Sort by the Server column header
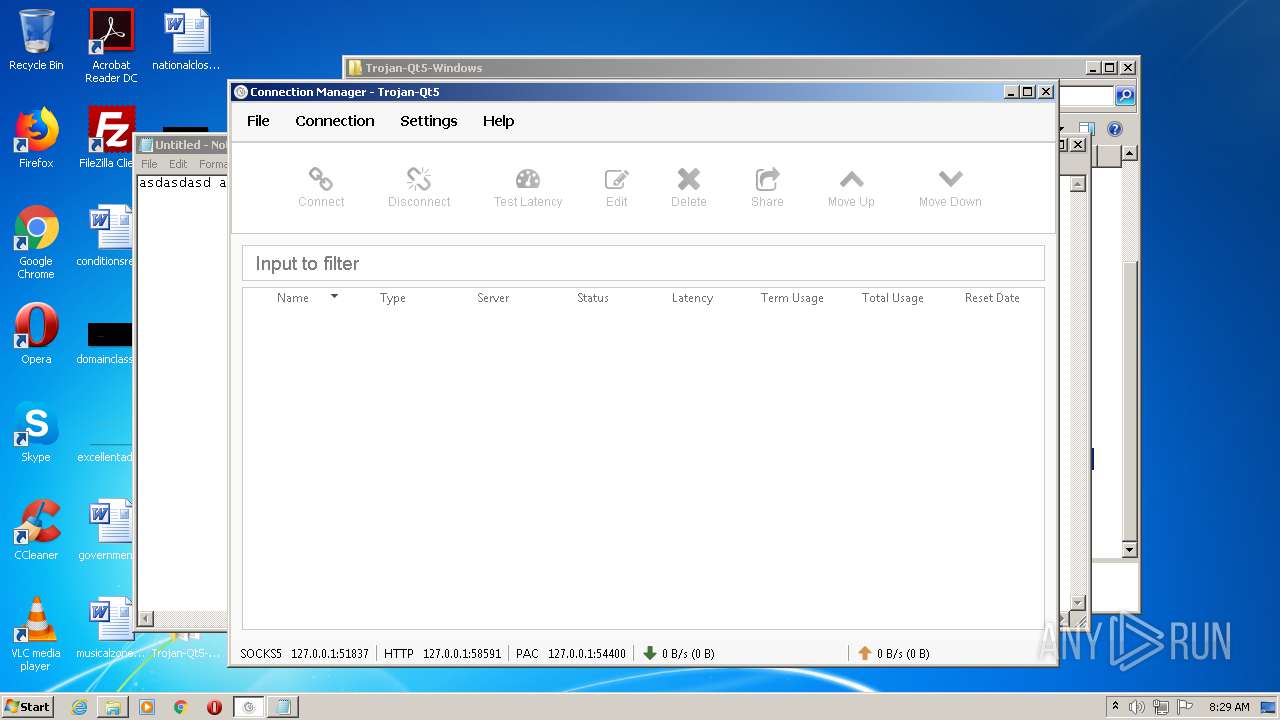Image resolution: width=1280 pixels, height=720 pixels. (x=493, y=298)
